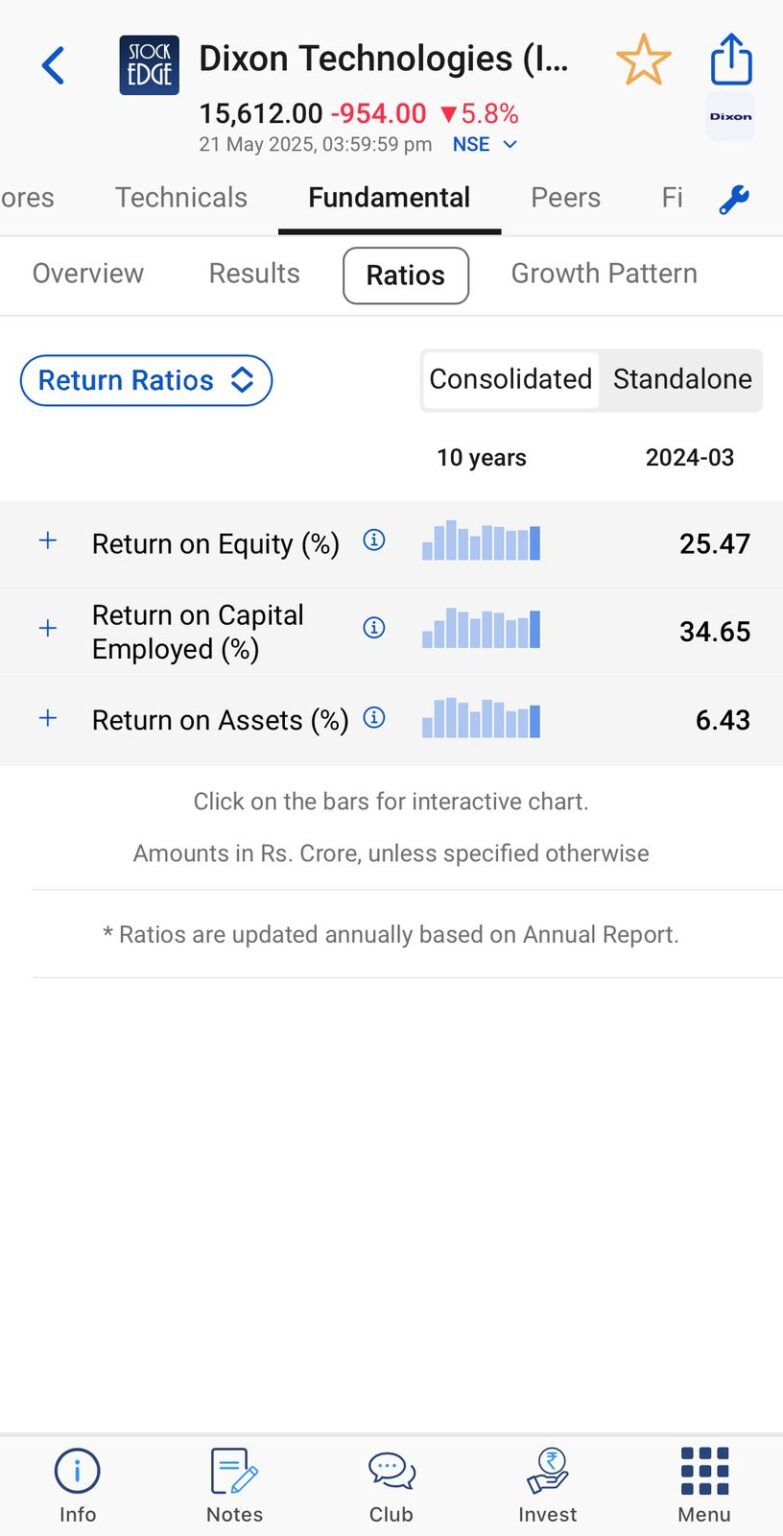Open the Peers tab
This screenshot has width=783, height=1536.
tap(565, 198)
